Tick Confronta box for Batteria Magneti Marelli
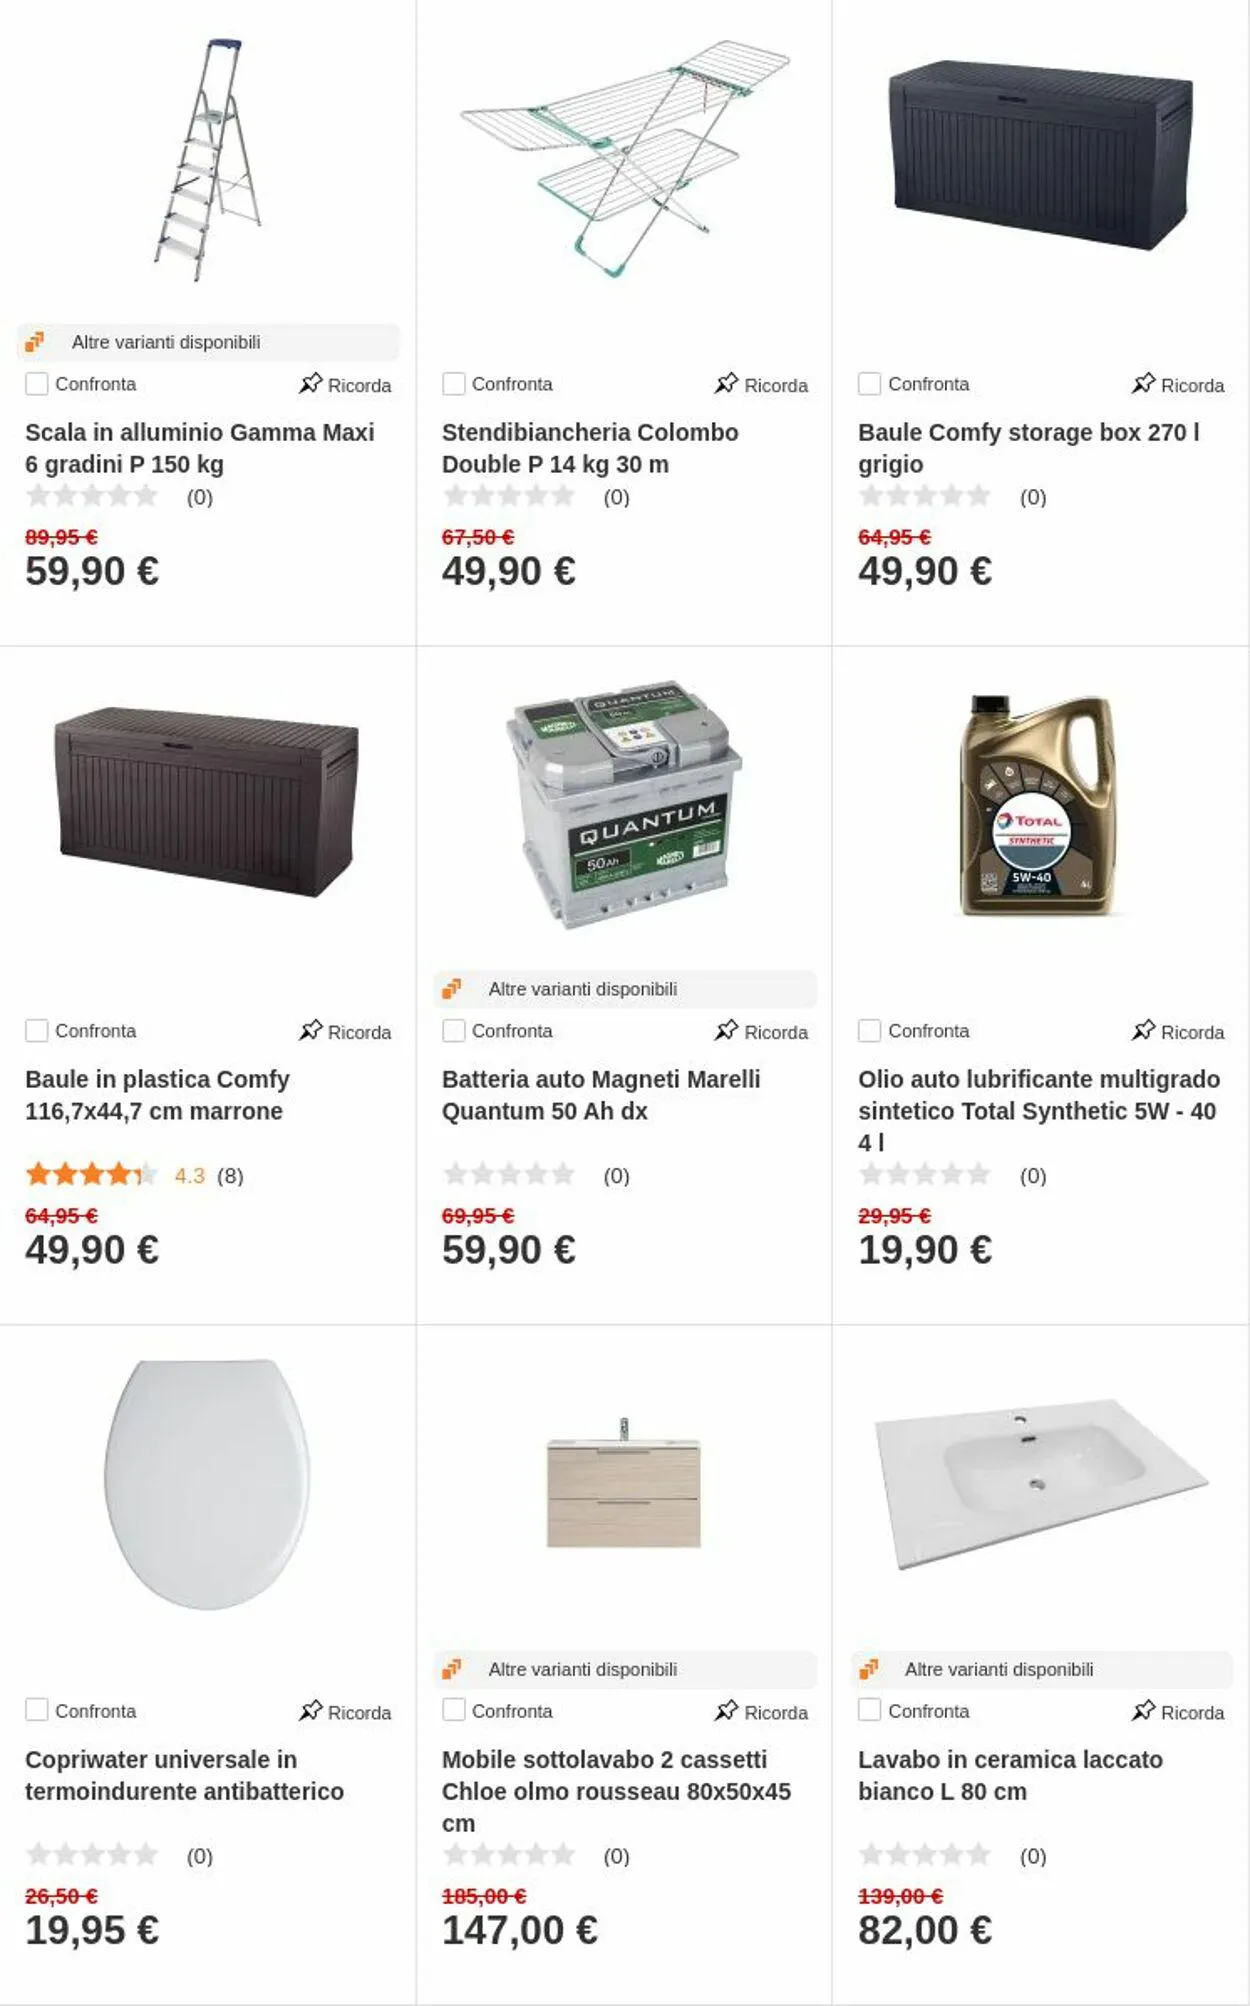Screen dimensions: 1250x2006 coord(454,1031)
